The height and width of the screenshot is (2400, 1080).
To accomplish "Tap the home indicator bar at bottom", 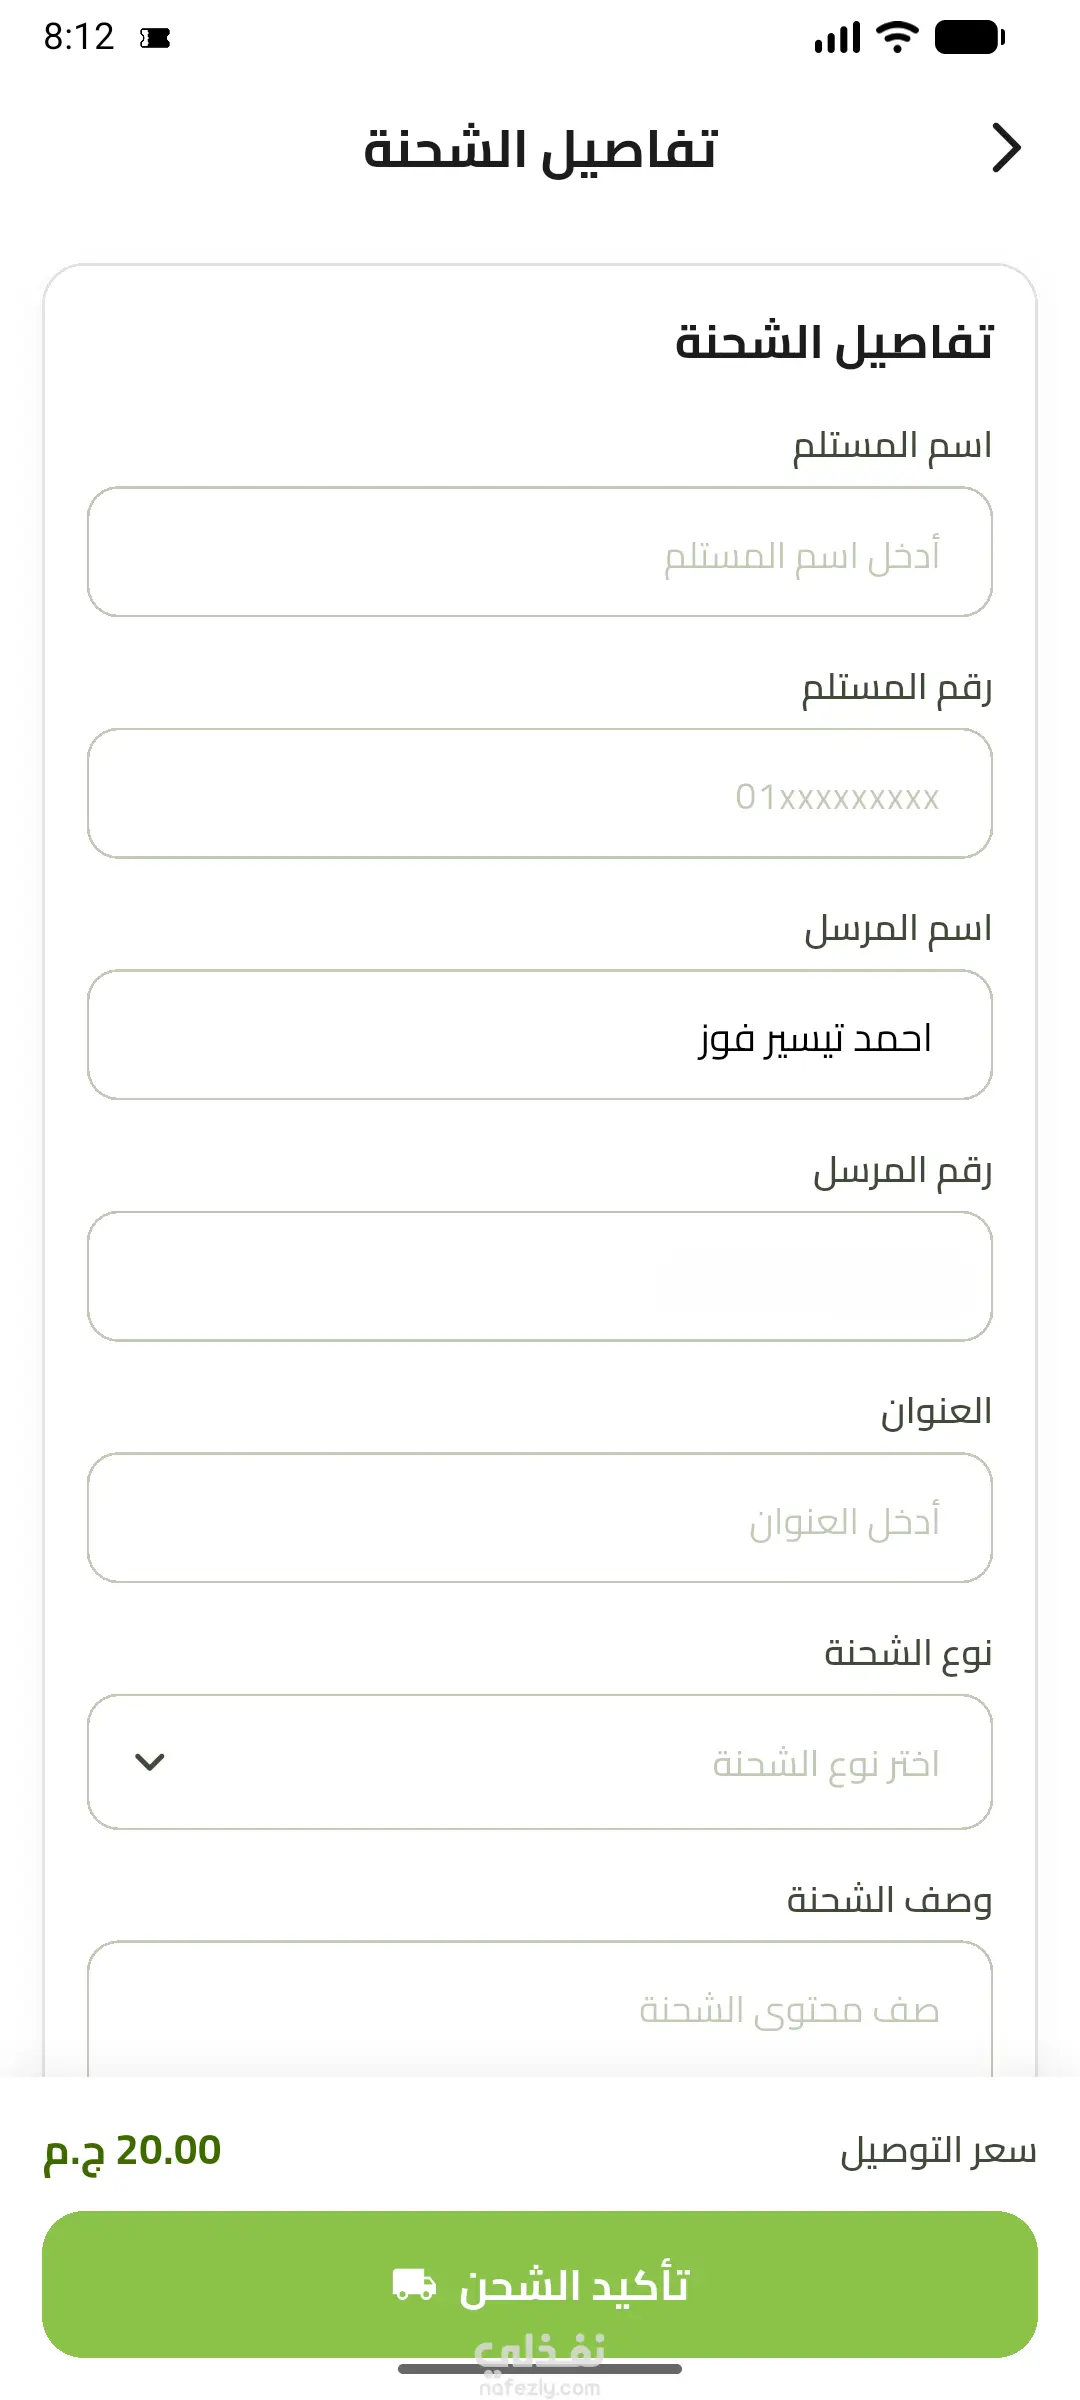I will click(540, 2369).
